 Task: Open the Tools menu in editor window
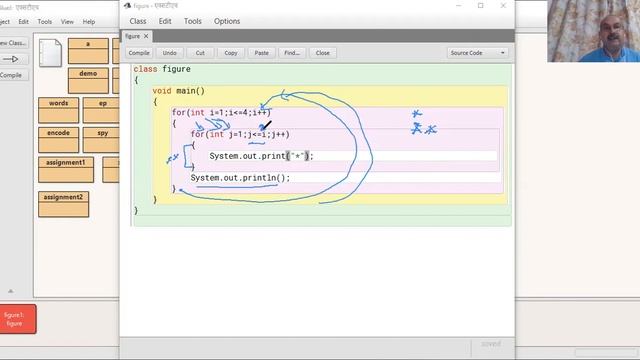coord(193,21)
